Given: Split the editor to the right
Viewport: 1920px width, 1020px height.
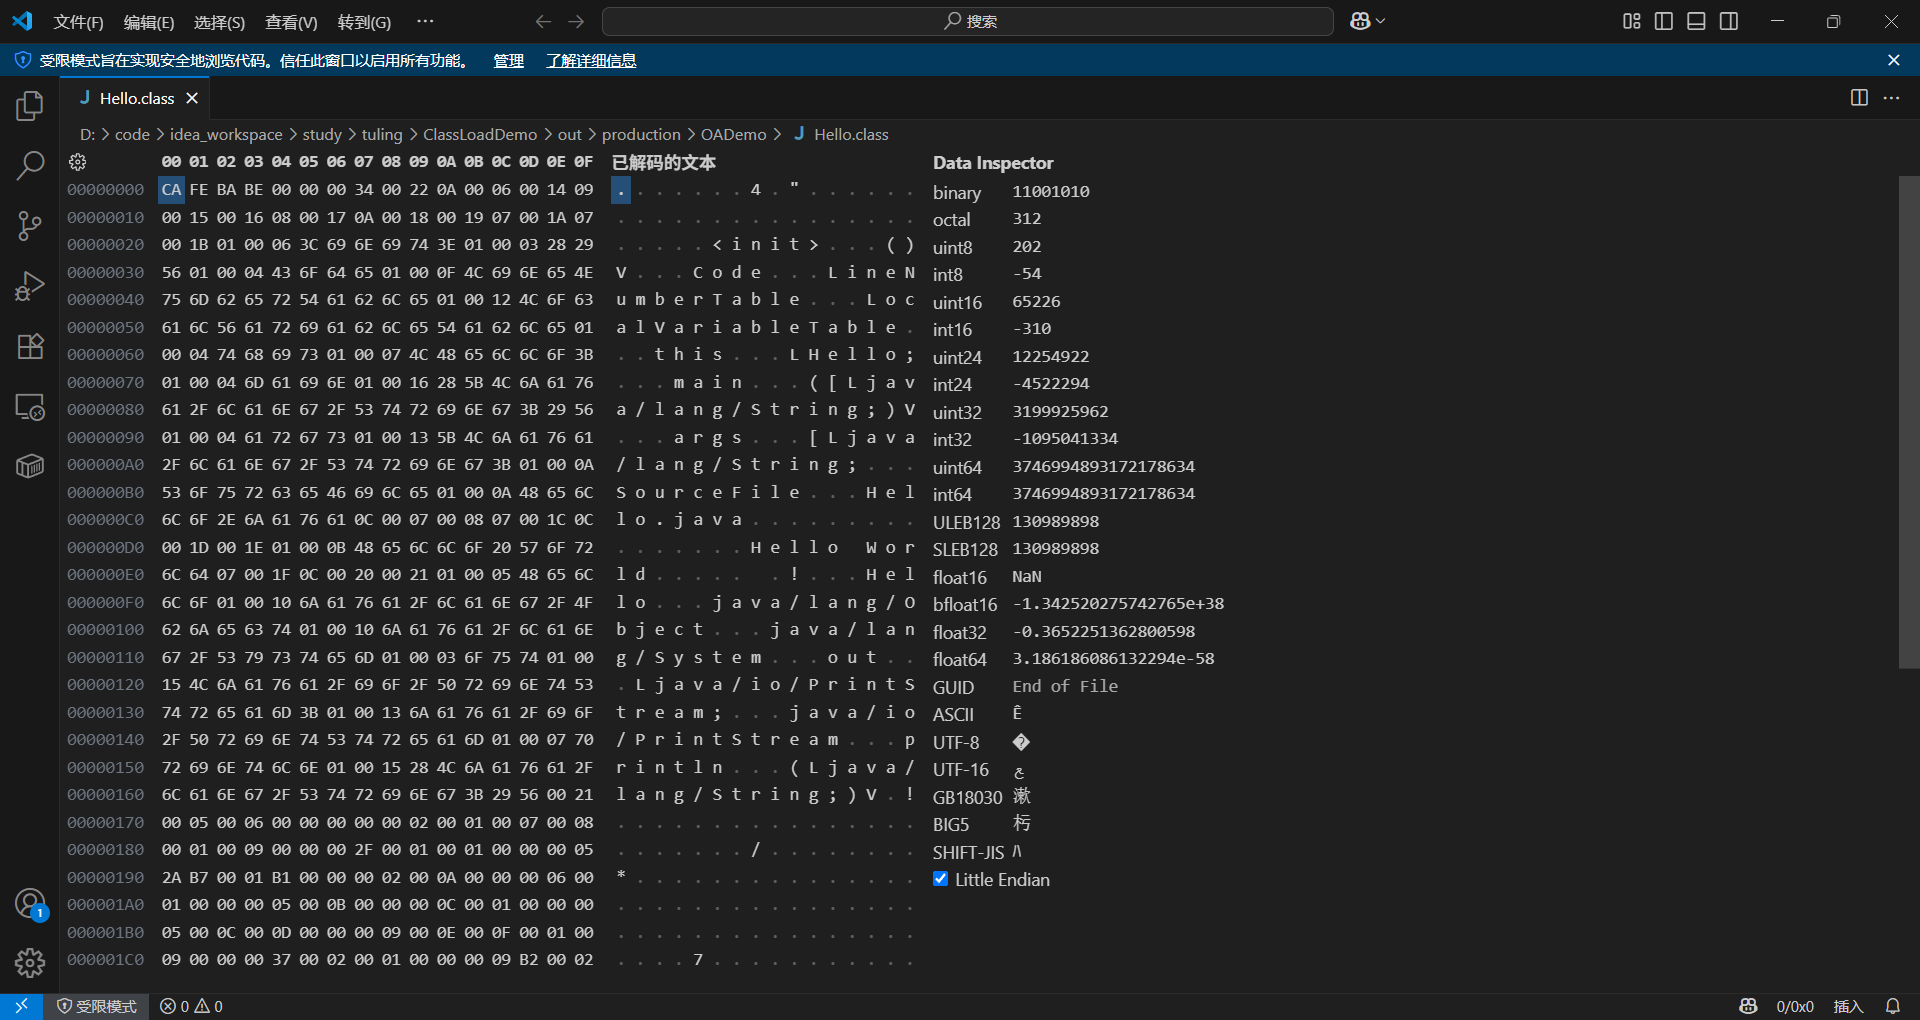Looking at the screenshot, I should point(1859,98).
